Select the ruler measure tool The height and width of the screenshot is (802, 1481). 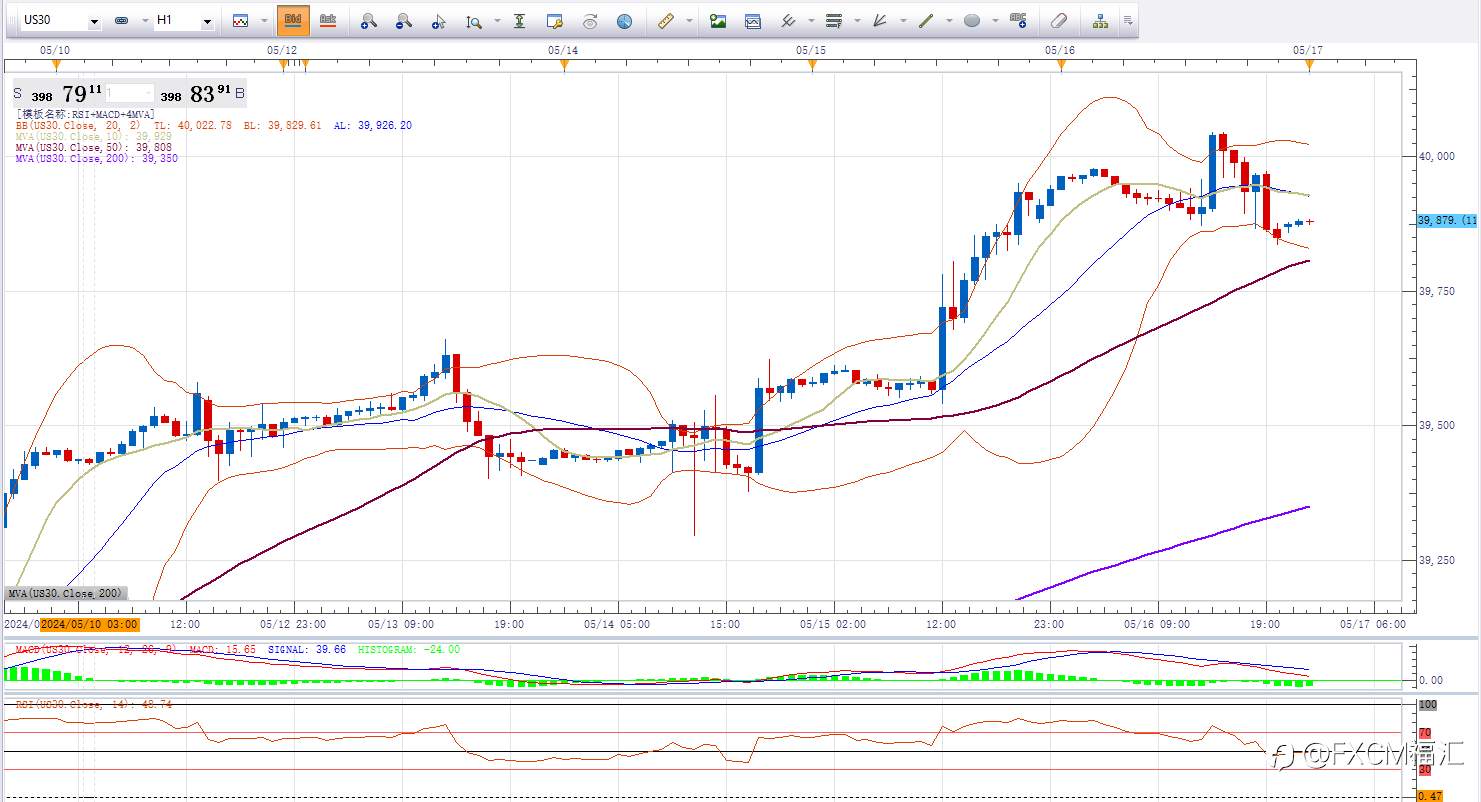pos(667,20)
